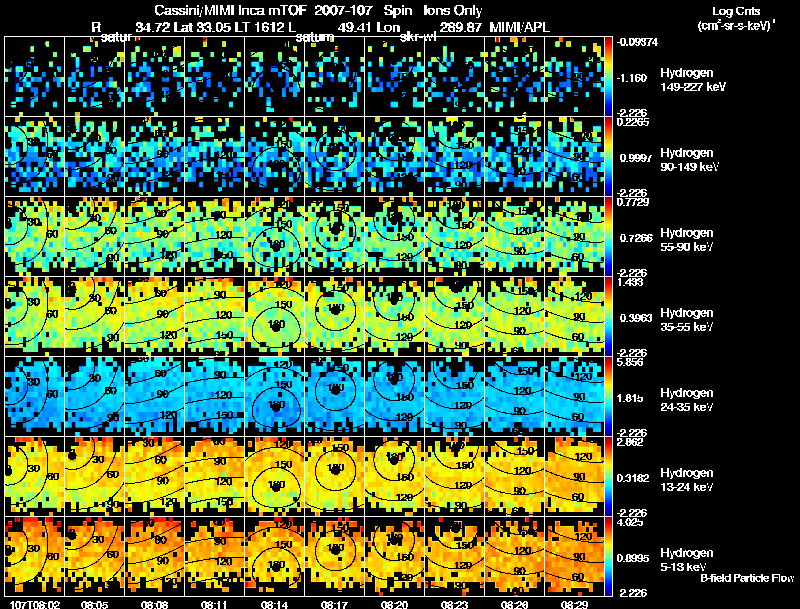Viewport: 800px width, 609px height.
Task: Click the 107T08:02 time label
Action: tap(35, 604)
